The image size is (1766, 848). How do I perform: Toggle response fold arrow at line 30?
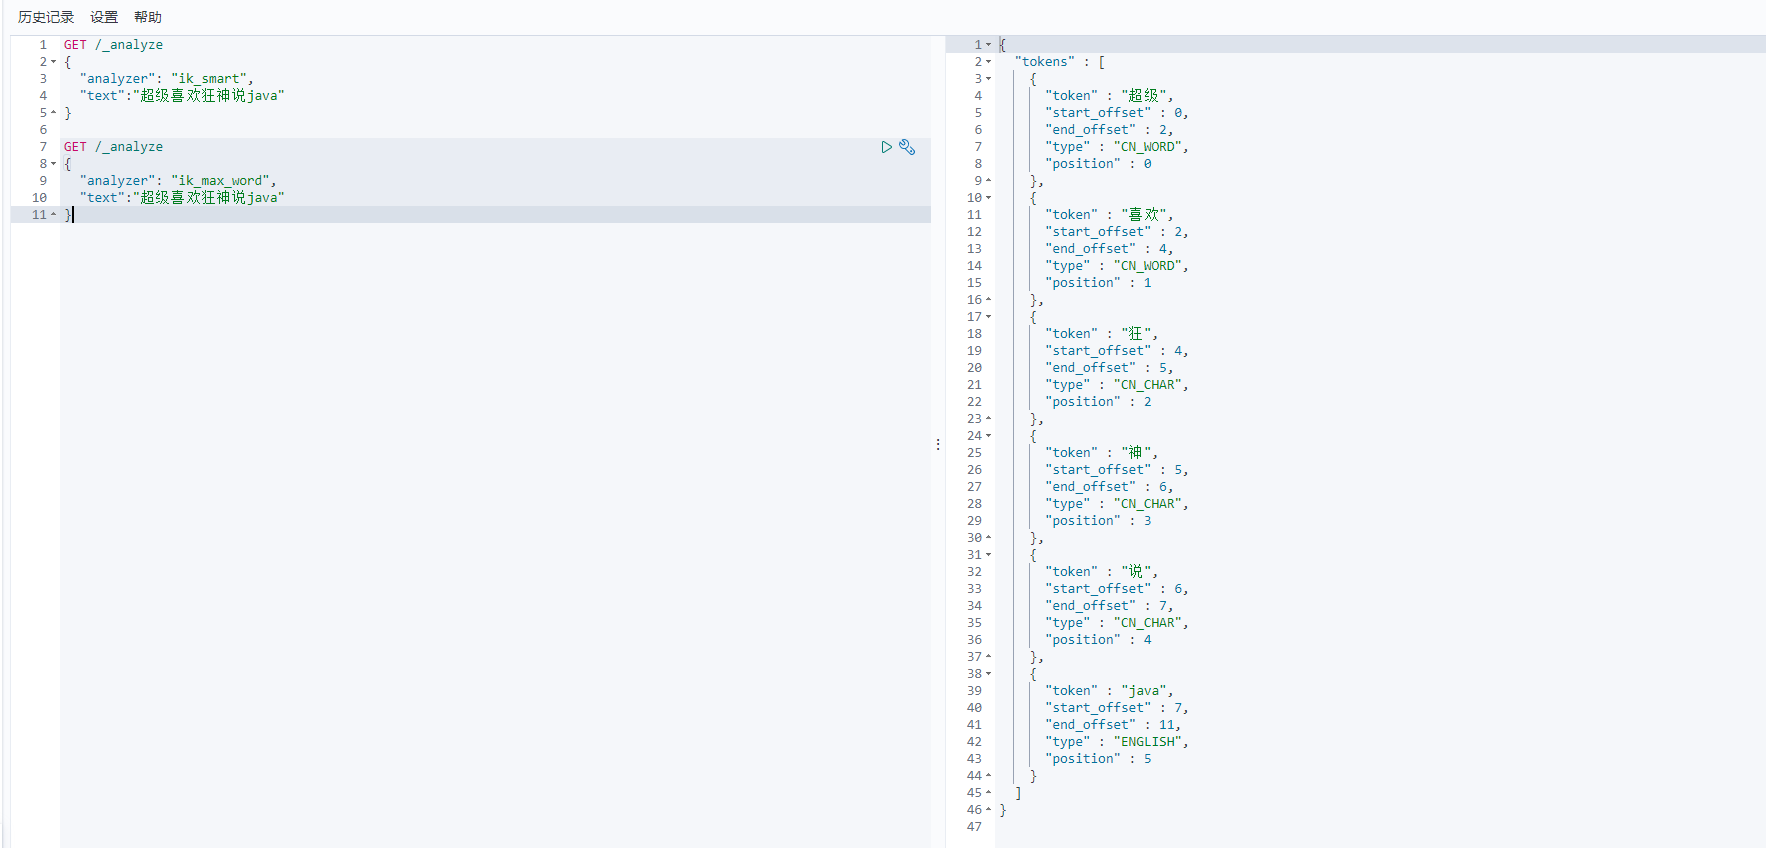(x=989, y=538)
